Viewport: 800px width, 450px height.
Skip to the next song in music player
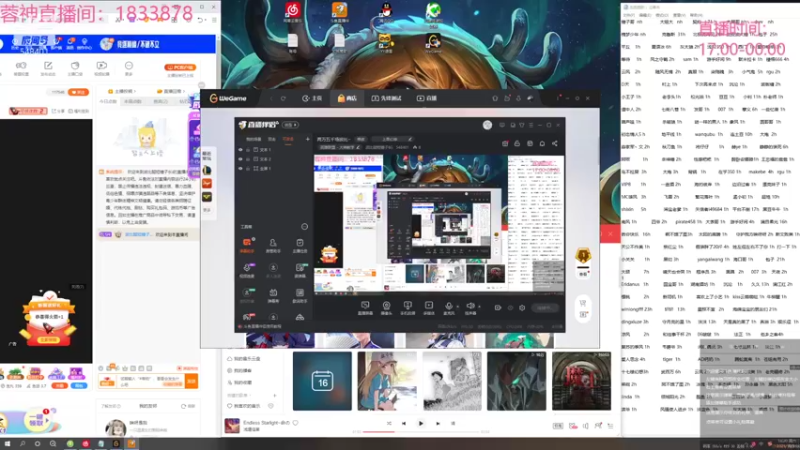438,423
